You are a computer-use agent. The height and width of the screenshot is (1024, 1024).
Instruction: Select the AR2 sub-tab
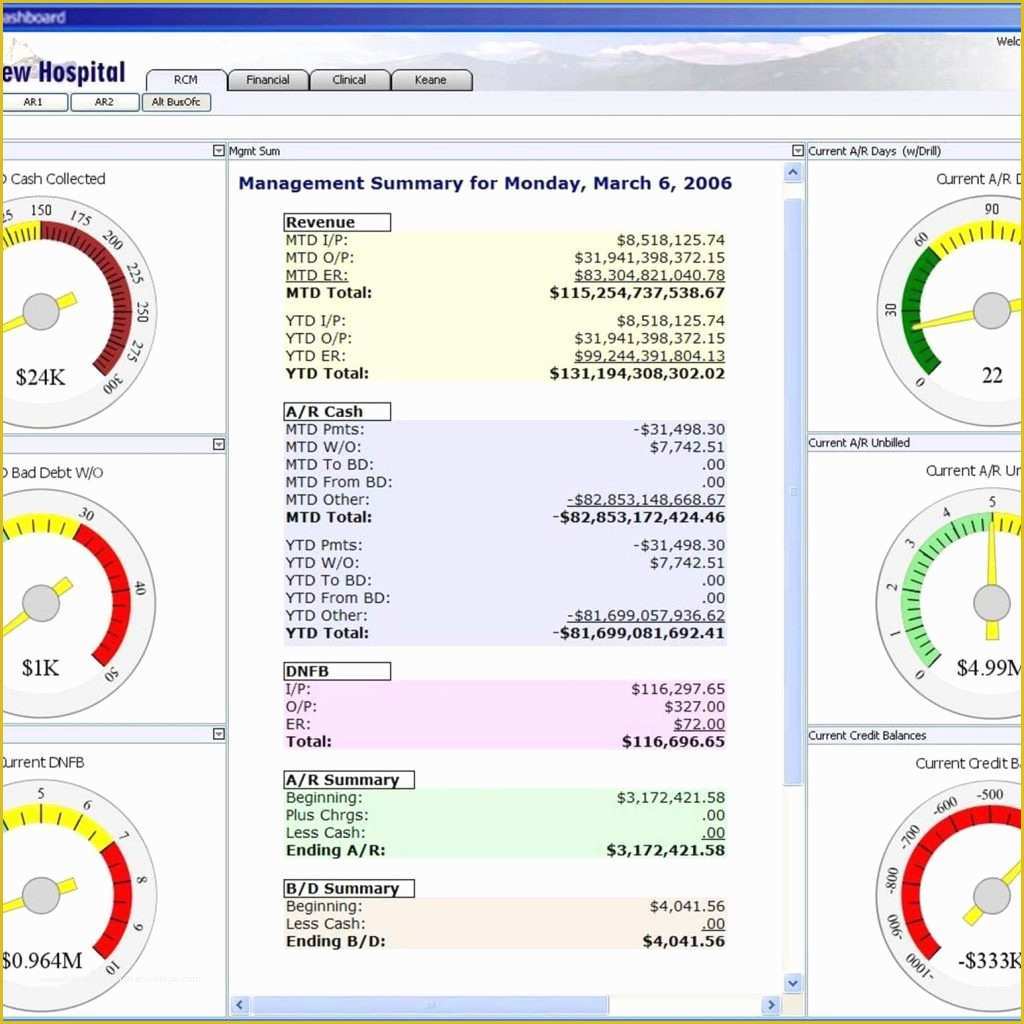(x=104, y=102)
